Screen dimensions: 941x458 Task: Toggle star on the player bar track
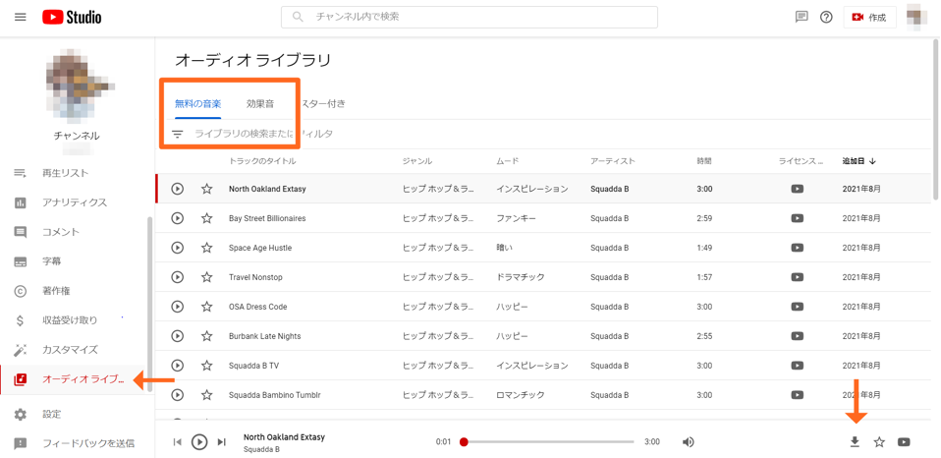click(x=879, y=442)
